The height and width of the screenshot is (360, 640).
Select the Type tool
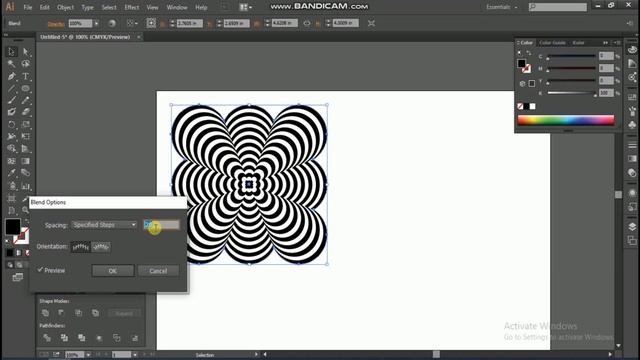[x=25, y=76]
